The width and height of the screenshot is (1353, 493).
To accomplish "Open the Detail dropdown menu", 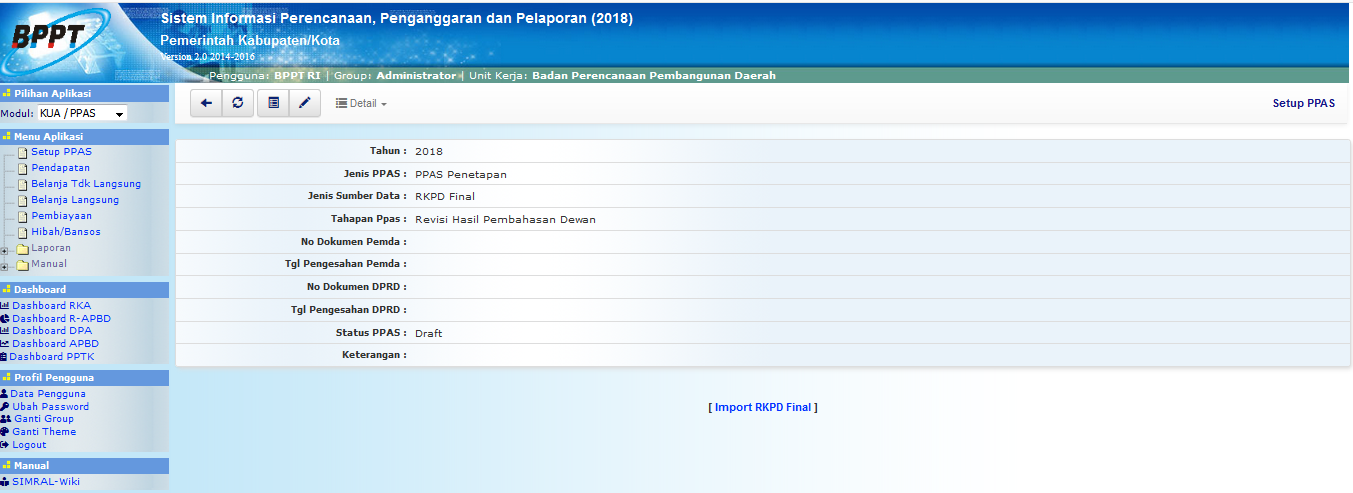I will (x=361, y=104).
